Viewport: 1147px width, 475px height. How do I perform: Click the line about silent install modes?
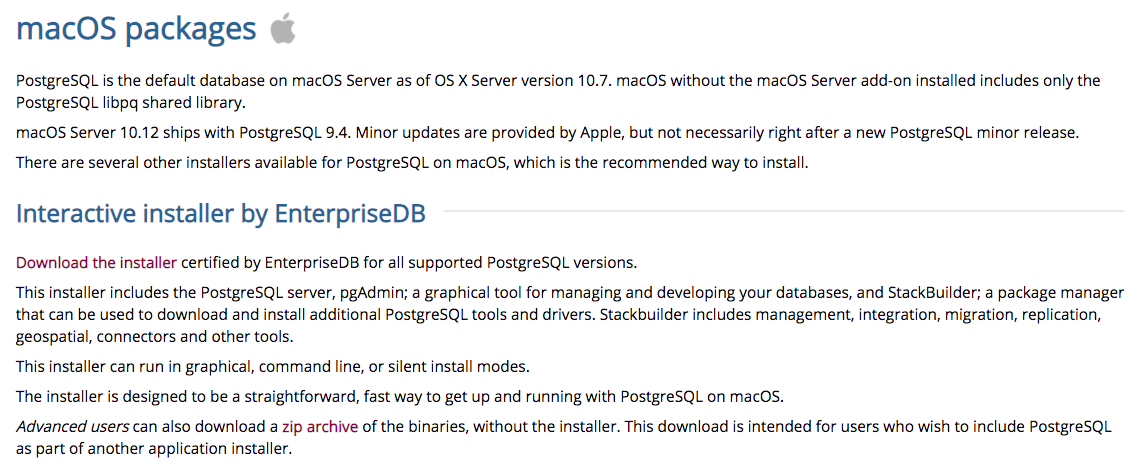coord(272,365)
